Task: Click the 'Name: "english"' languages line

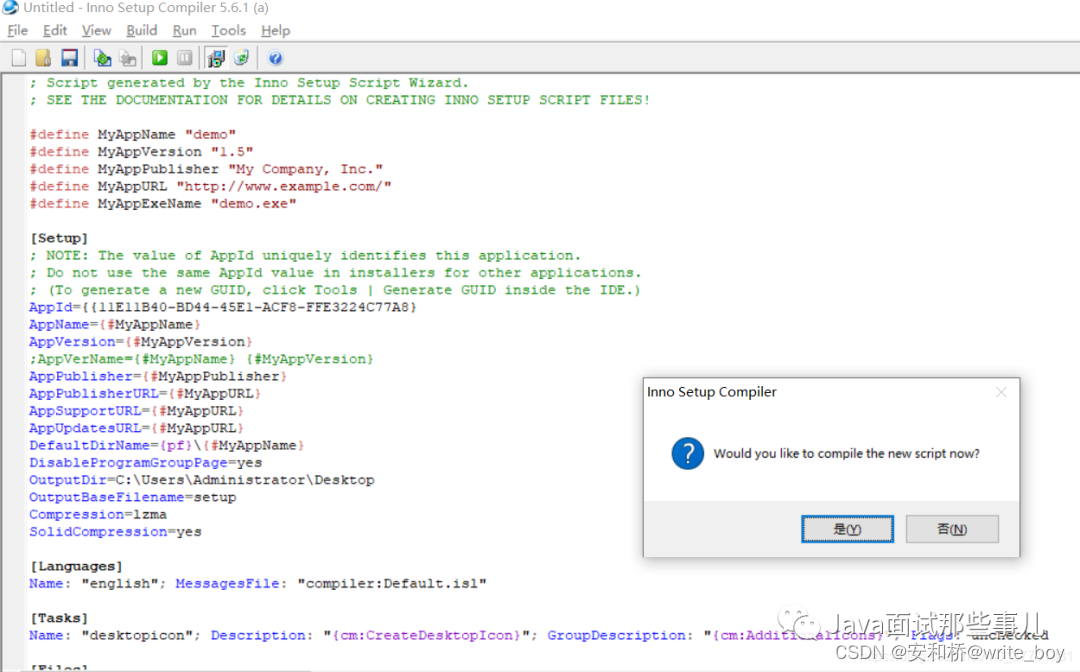Action: (258, 583)
